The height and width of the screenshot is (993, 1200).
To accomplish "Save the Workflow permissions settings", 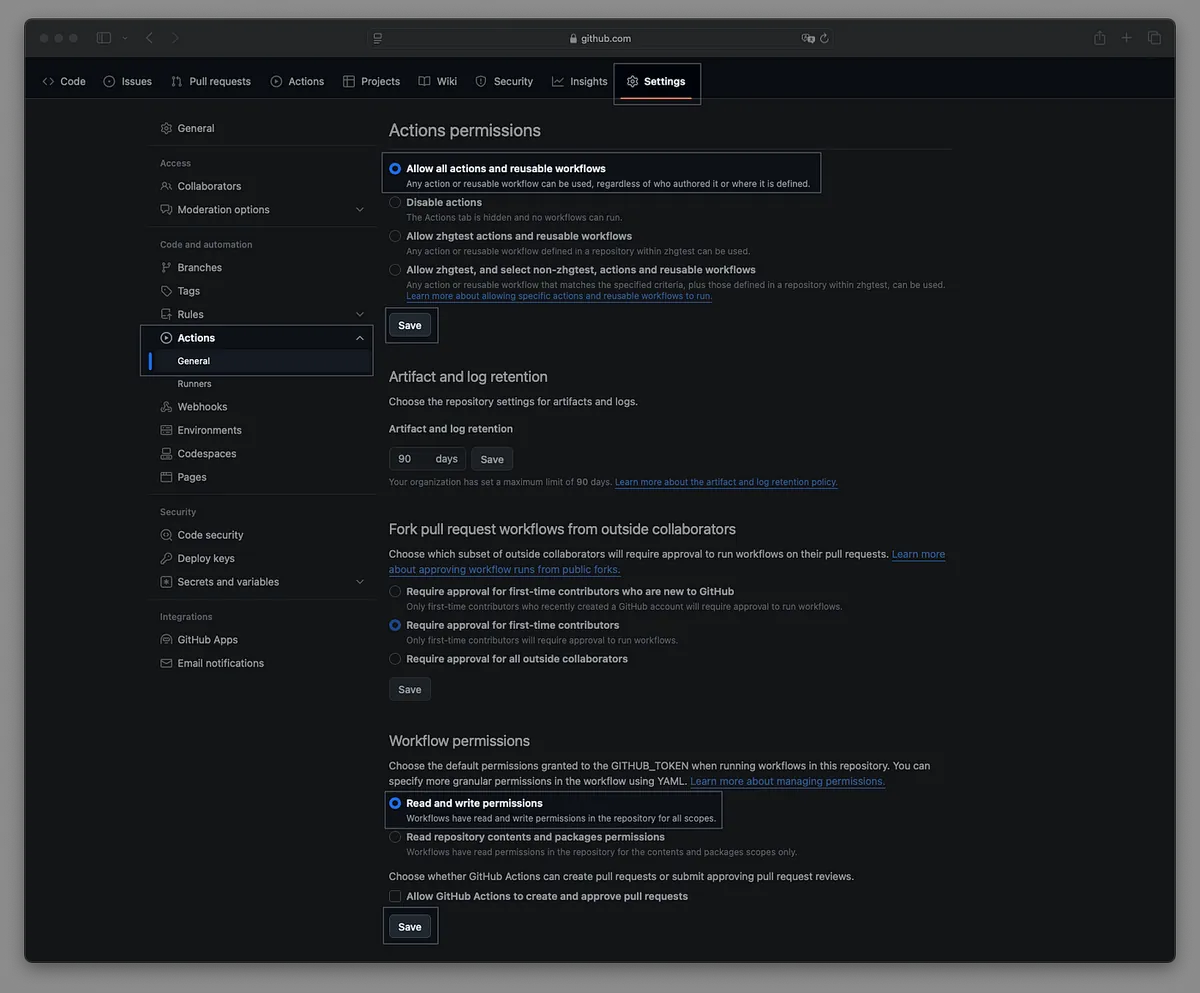I will click(410, 927).
